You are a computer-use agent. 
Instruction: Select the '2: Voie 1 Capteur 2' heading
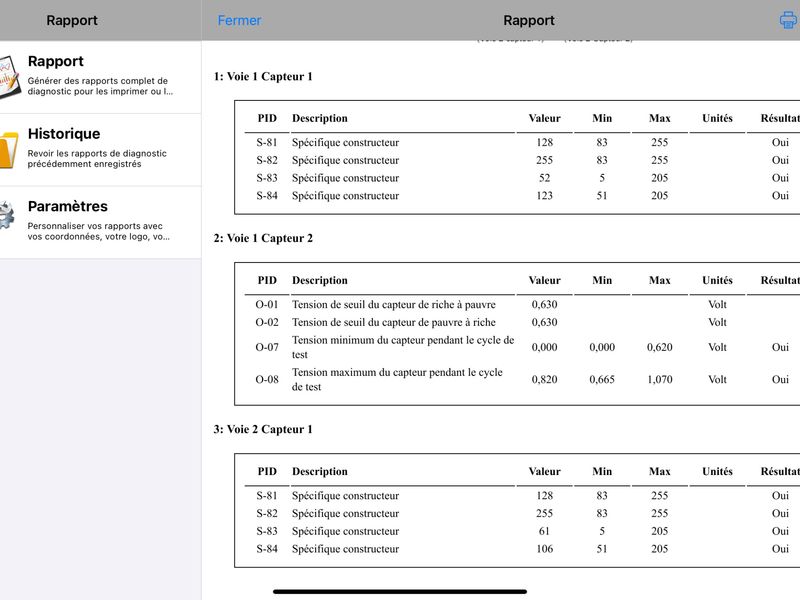263,238
